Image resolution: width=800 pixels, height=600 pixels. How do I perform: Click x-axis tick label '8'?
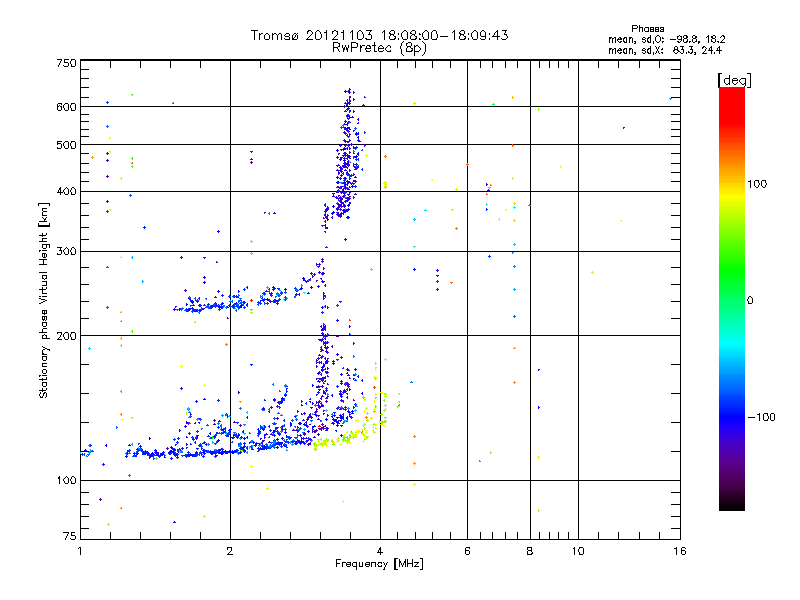point(530,551)
